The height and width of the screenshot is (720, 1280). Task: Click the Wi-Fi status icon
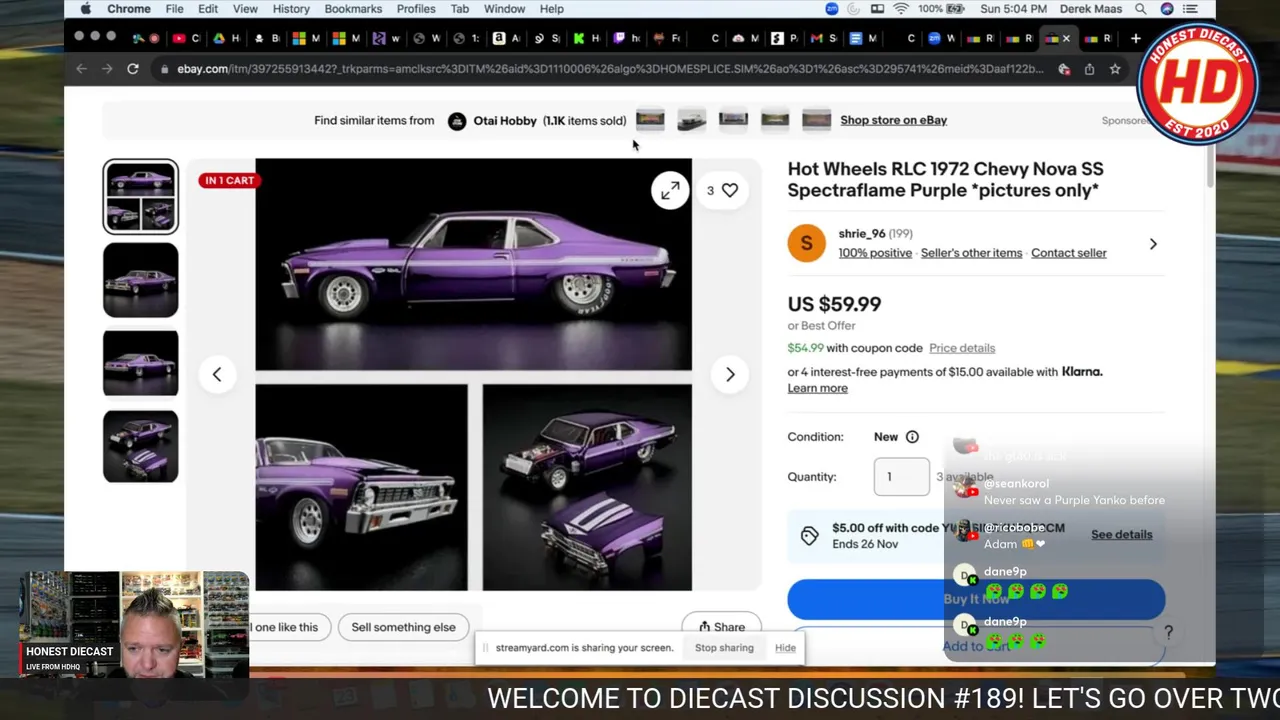901,9
